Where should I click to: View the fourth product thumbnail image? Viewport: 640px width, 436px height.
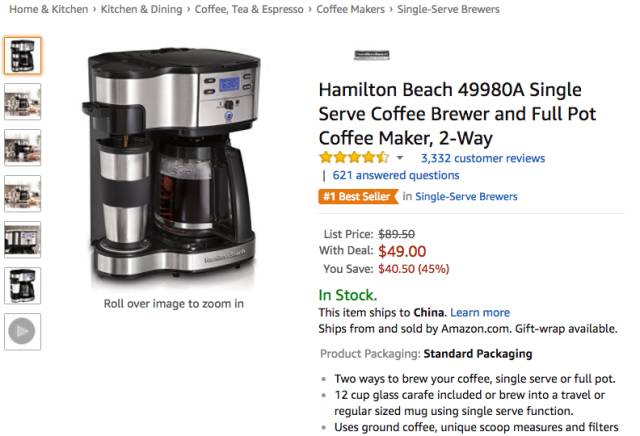(x=22, y=194)
